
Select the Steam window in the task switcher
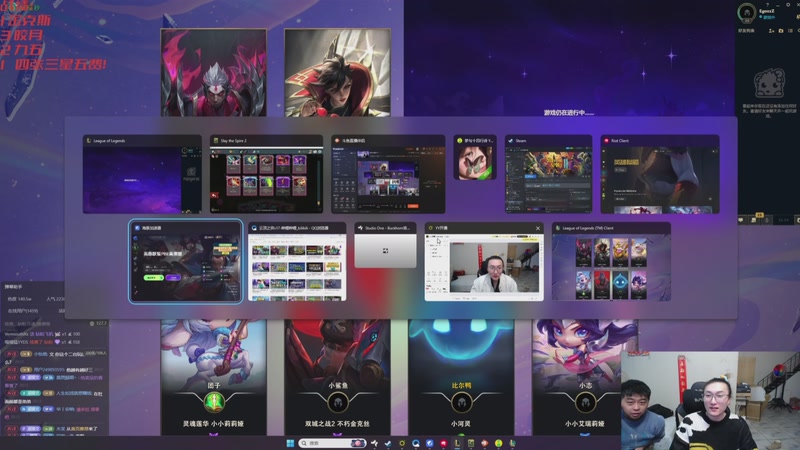548,174
